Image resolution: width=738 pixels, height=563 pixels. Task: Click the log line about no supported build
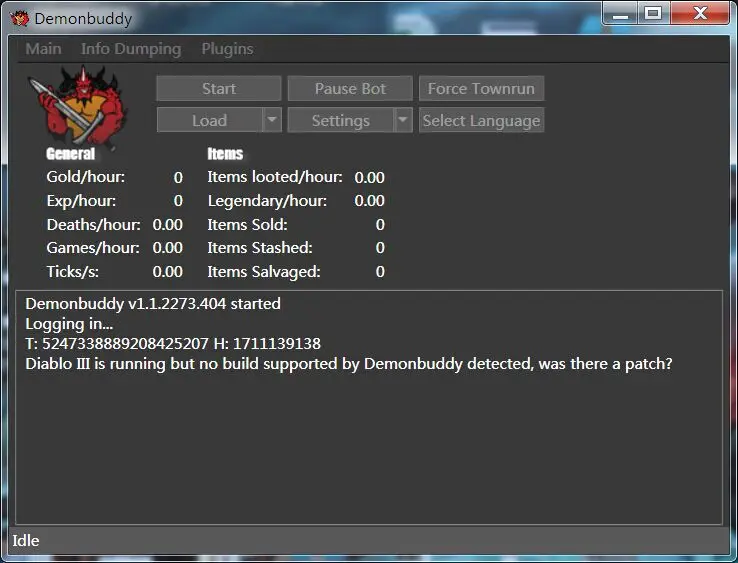[x=348, y=364]
